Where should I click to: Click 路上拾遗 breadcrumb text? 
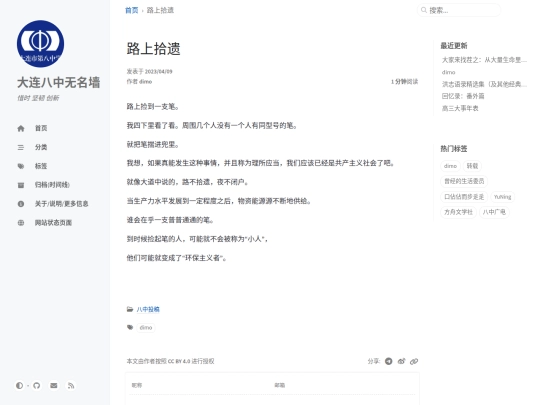160,10
